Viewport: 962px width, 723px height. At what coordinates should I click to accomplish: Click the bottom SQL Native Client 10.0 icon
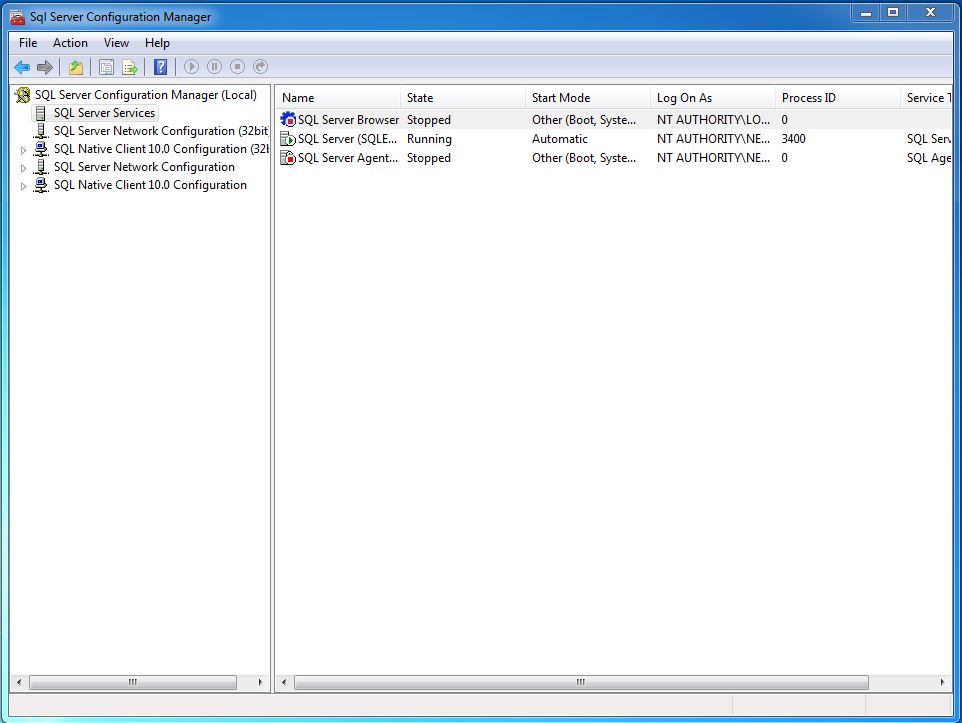(x=40, y=185)
